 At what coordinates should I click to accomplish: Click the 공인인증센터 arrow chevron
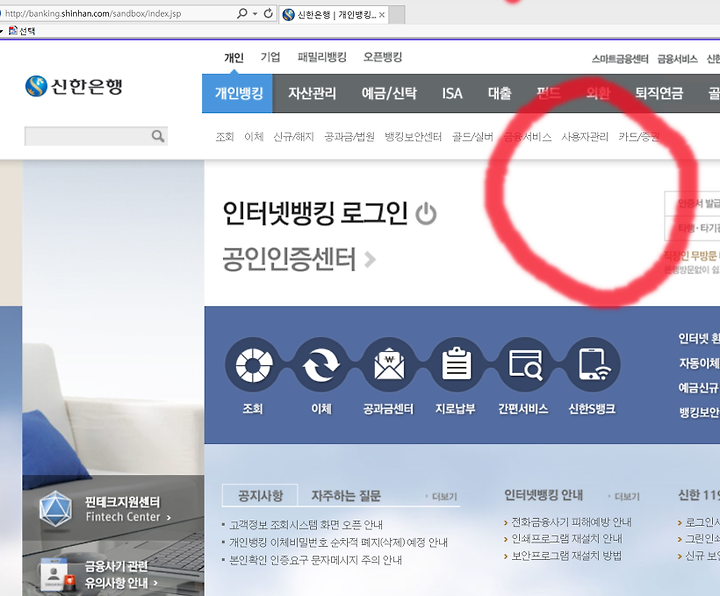coord(370,259)
